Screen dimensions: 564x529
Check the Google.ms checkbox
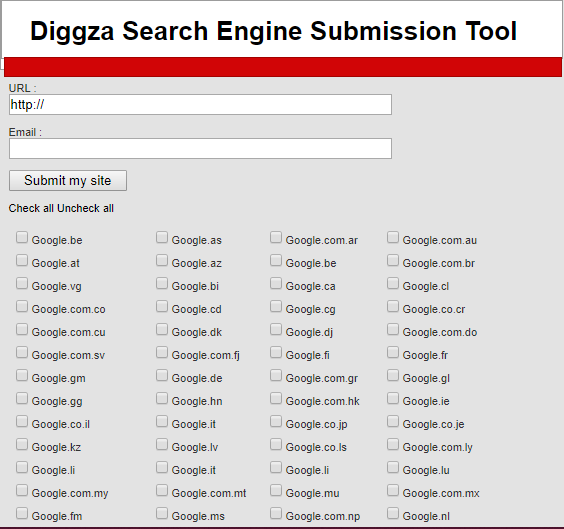pos(162,514)
